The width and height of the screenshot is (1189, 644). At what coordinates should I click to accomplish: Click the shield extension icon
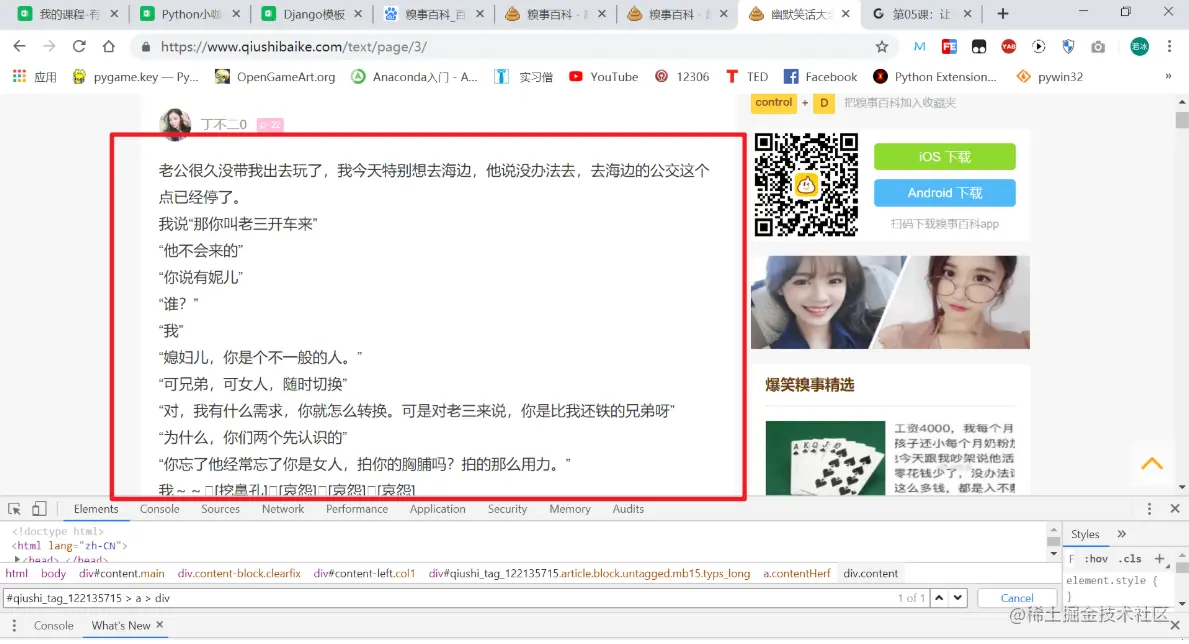(1068, 46)
